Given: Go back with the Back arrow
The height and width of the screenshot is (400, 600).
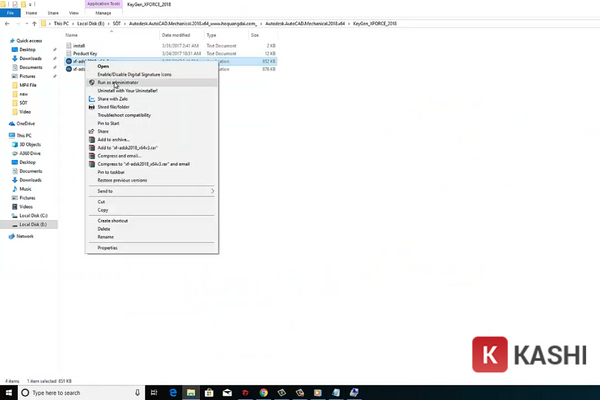Looking at the screenshot, I should click(7, 24).
